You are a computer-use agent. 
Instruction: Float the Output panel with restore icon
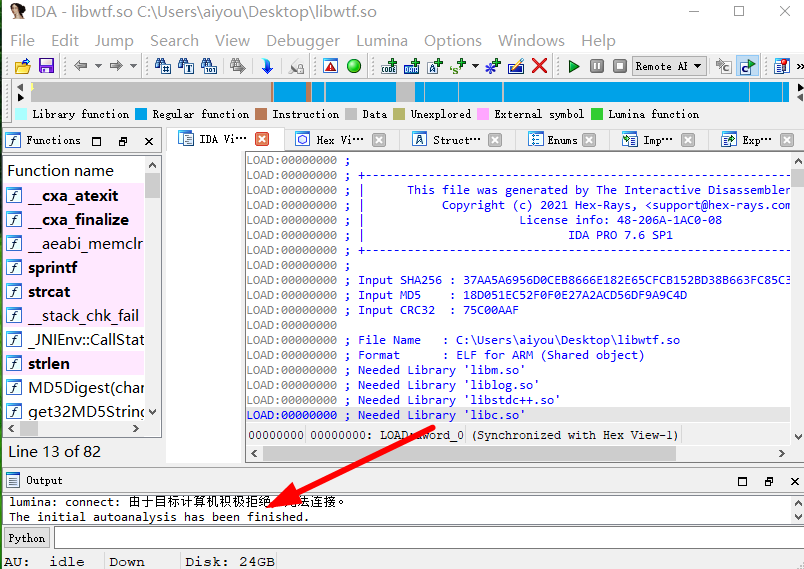click(x=769, y=481)
